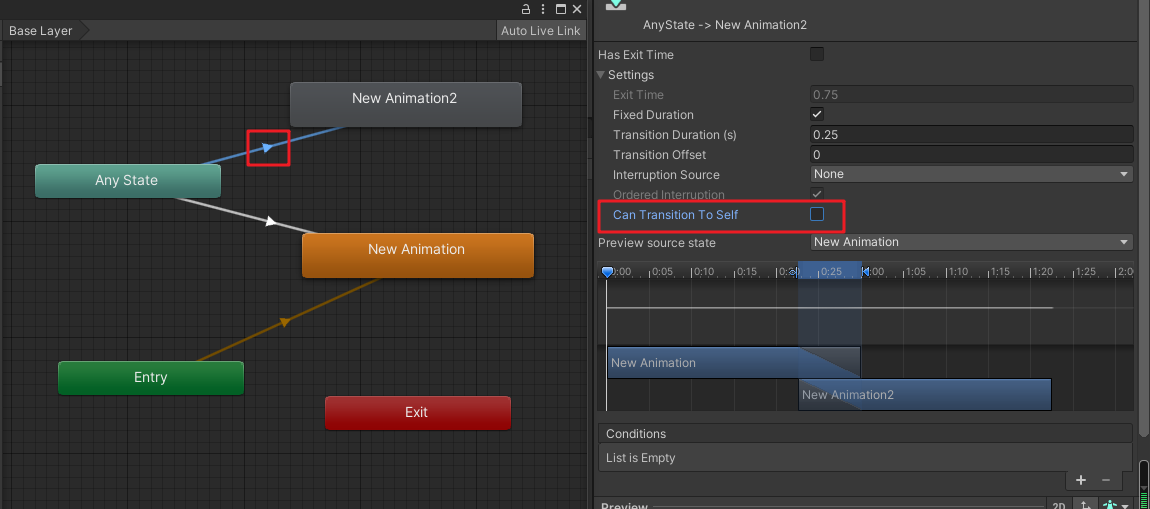
Task: Enable the Has Exit Time checkbox
Action: 817,54
